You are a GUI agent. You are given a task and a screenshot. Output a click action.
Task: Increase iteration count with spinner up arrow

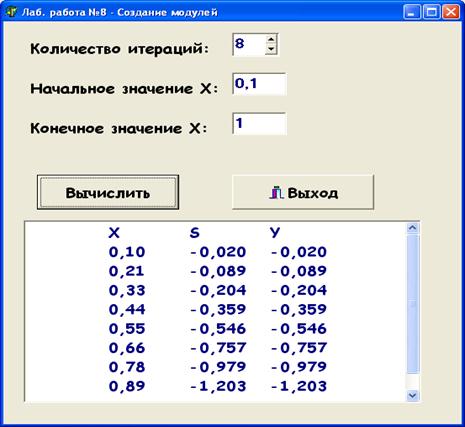(271, 39)
